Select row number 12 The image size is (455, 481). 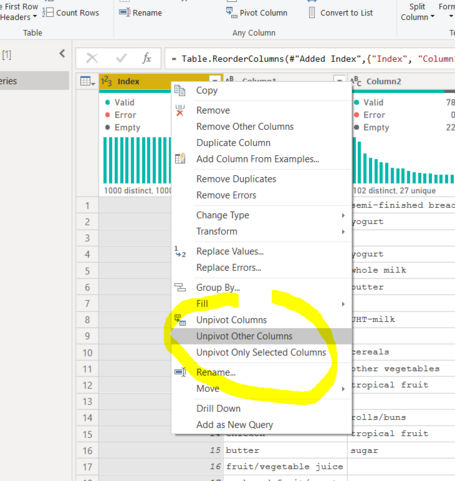(87, 385)
